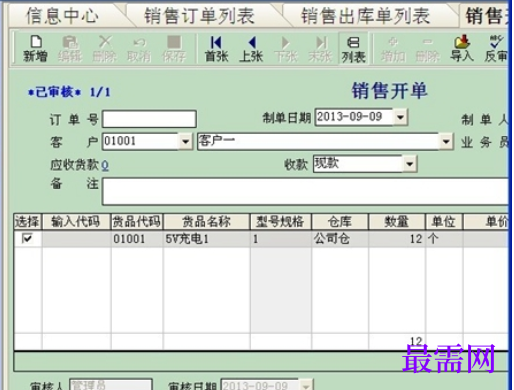
Task: Open the 列表 list view icon
Action: [x=353, y=49]
